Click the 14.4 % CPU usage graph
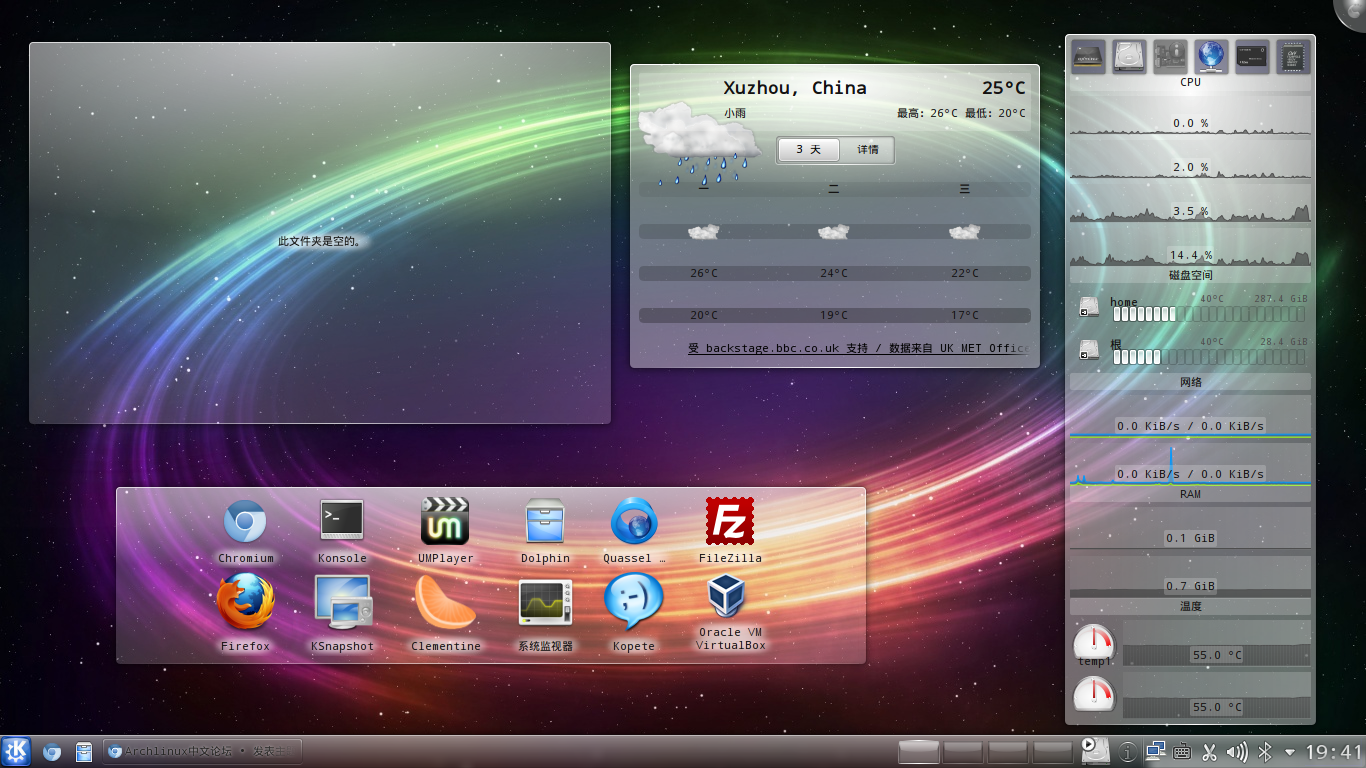This screenshot has height=768, width=1366. (x=1190, y=246)
